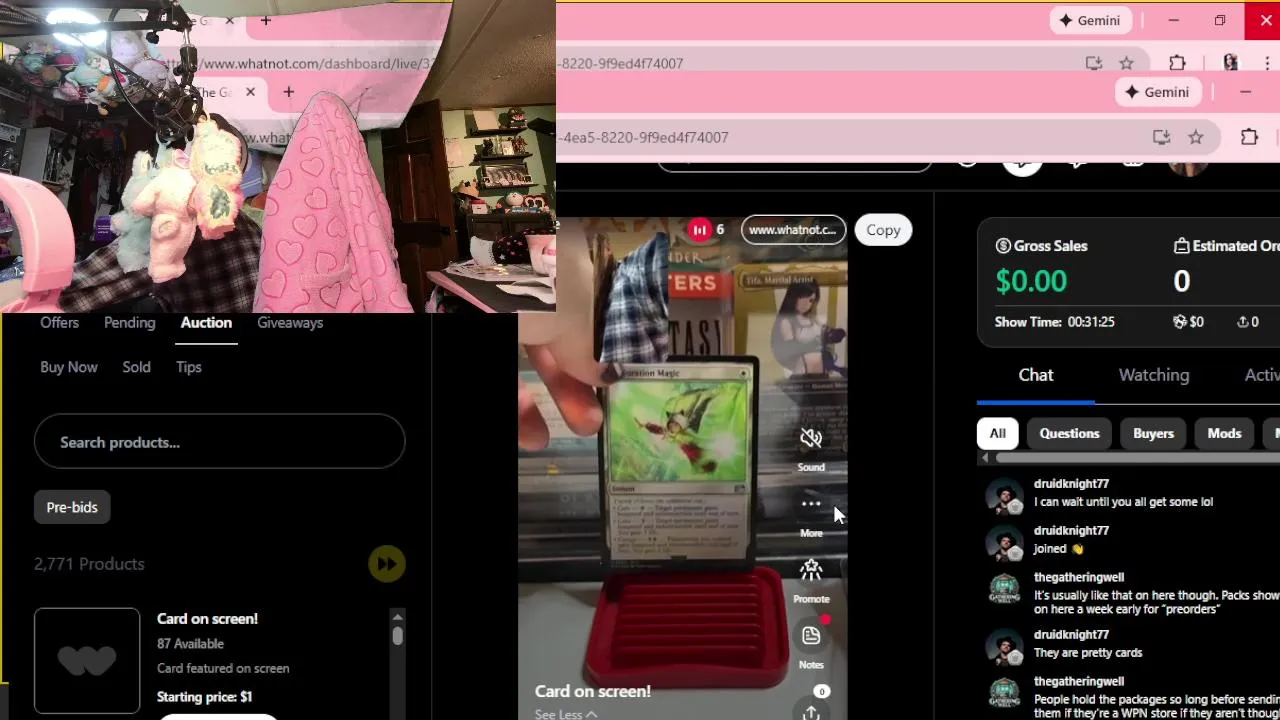
Task: Click thegatheringwell avatar beside preorders message
Action: point(1004,590)
